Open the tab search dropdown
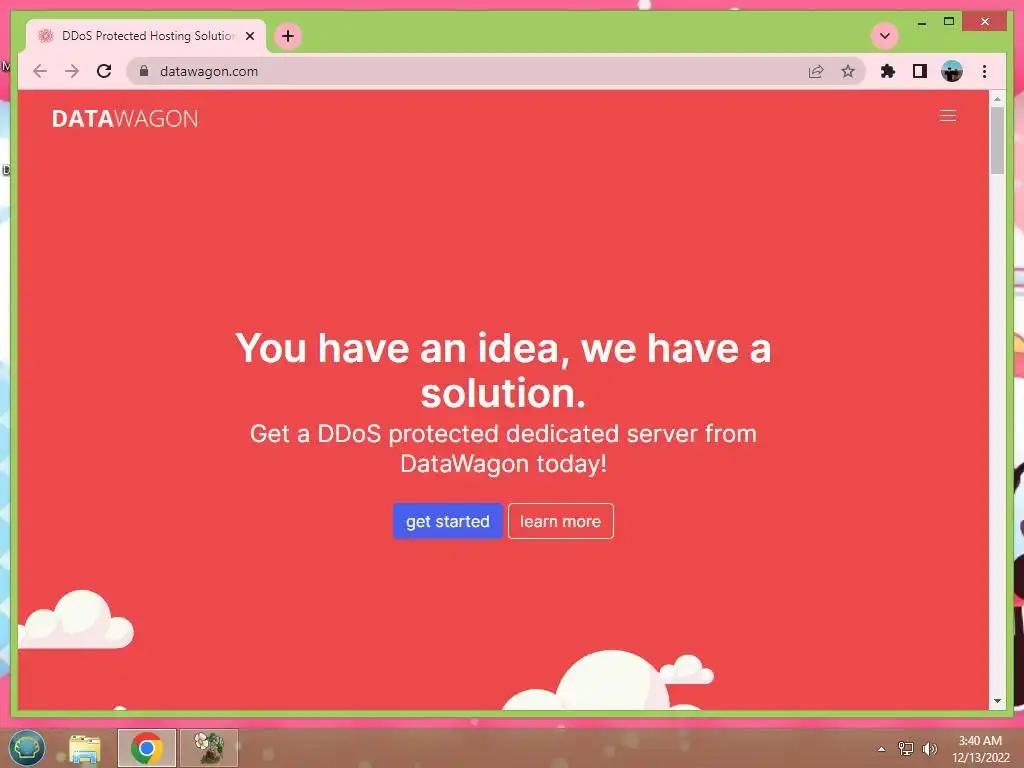1024x768 pixels. [885, 36]
